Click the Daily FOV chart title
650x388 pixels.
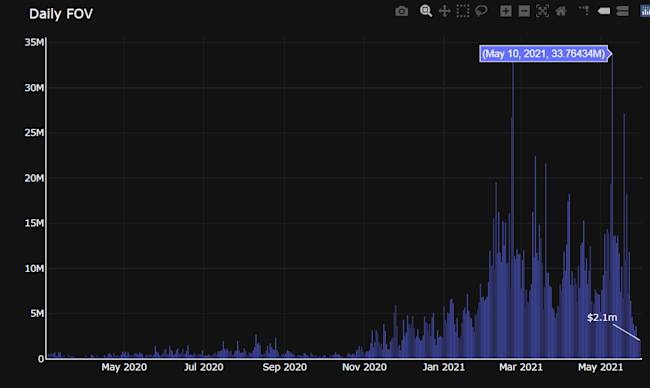(61, 14)
